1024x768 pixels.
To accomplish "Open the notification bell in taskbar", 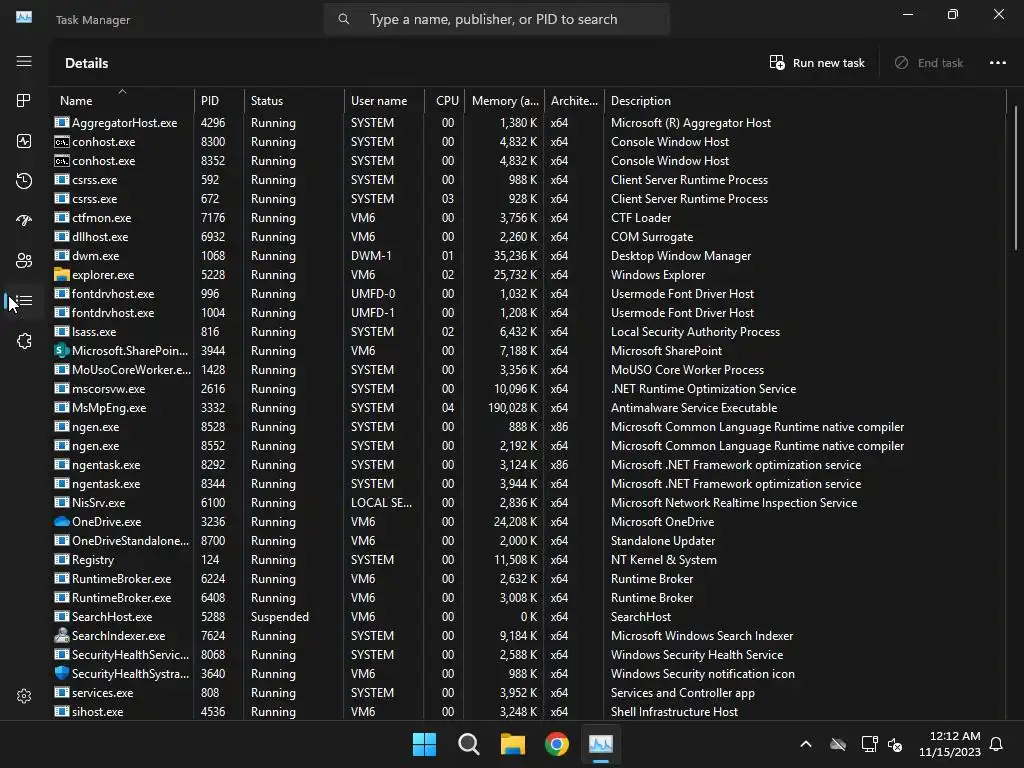I will point(997,744).
